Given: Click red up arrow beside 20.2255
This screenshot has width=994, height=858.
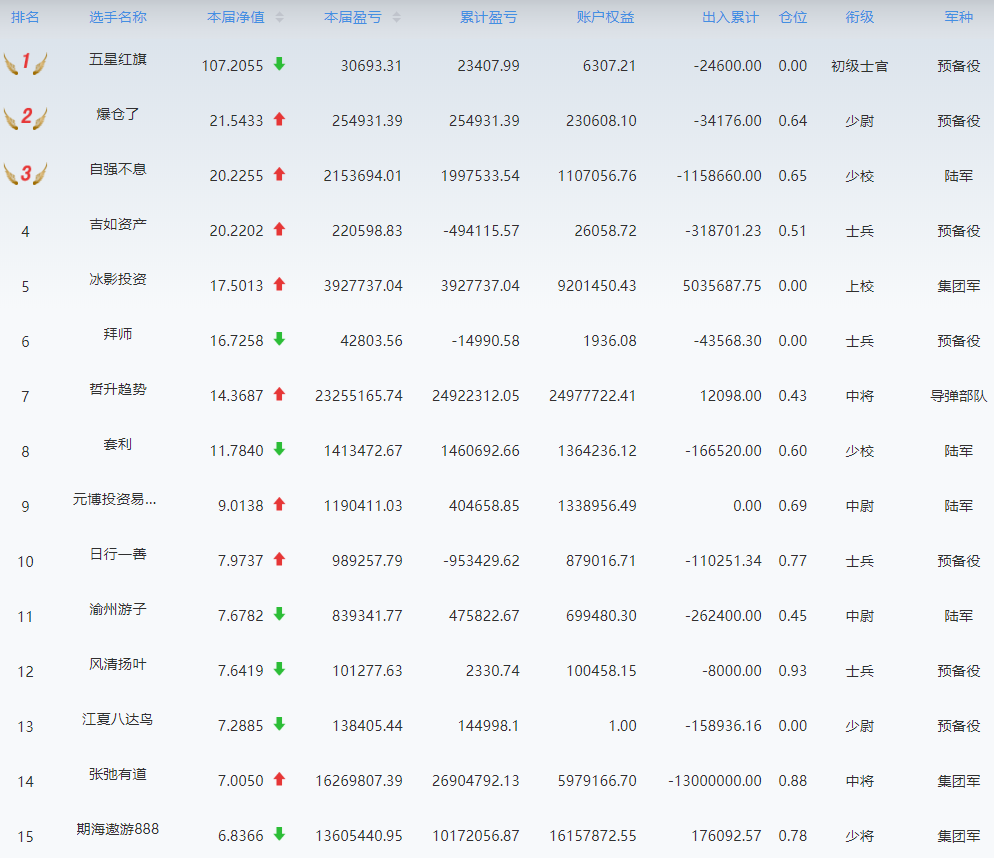Looking at the screenshot, I should point(279,174).
